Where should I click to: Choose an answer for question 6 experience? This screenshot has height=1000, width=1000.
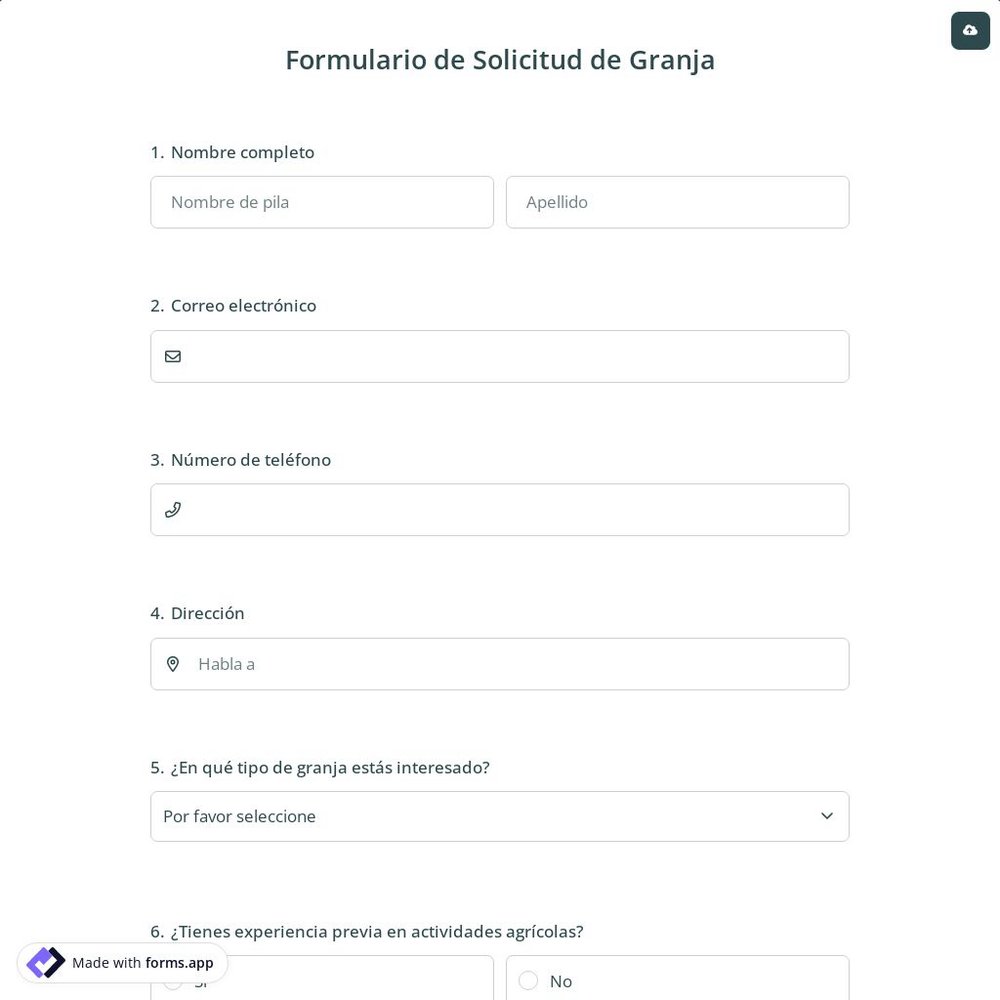pos(528,981)
